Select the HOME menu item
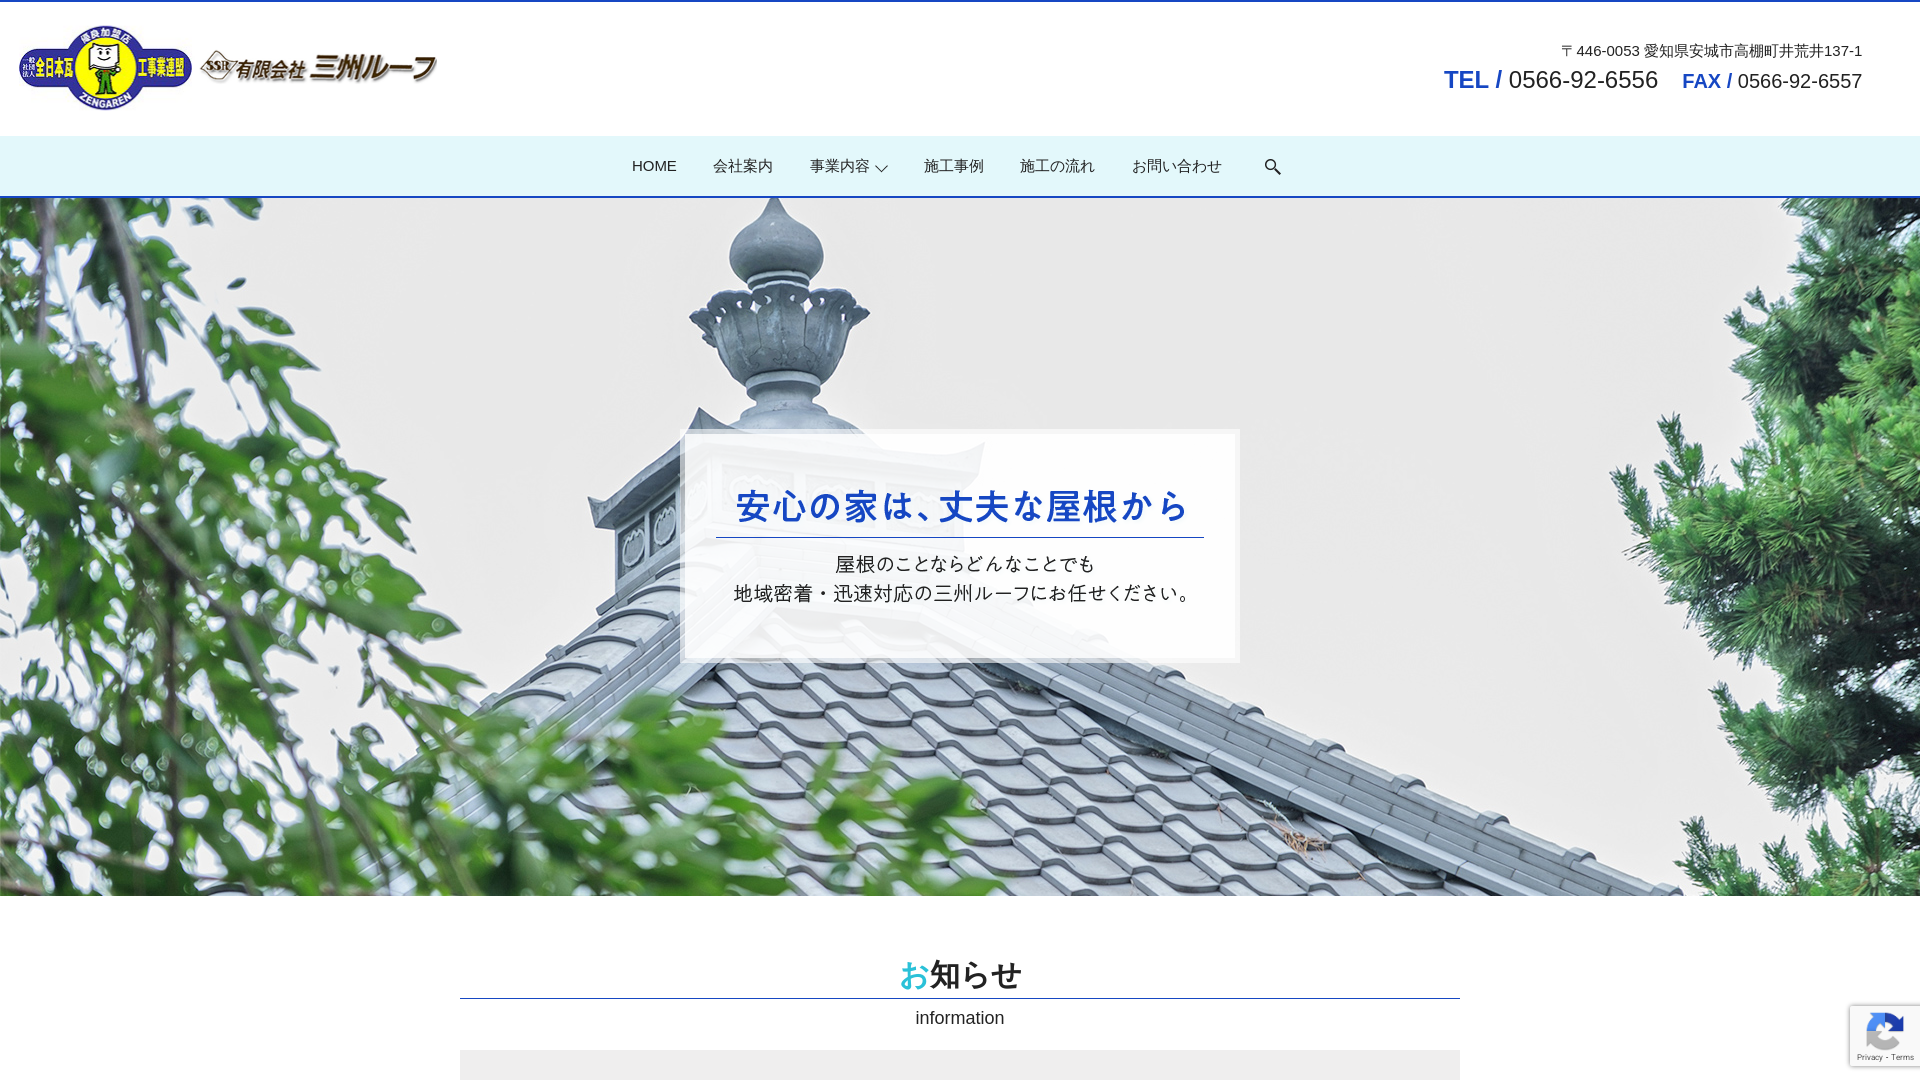 (x=654, y=166)
